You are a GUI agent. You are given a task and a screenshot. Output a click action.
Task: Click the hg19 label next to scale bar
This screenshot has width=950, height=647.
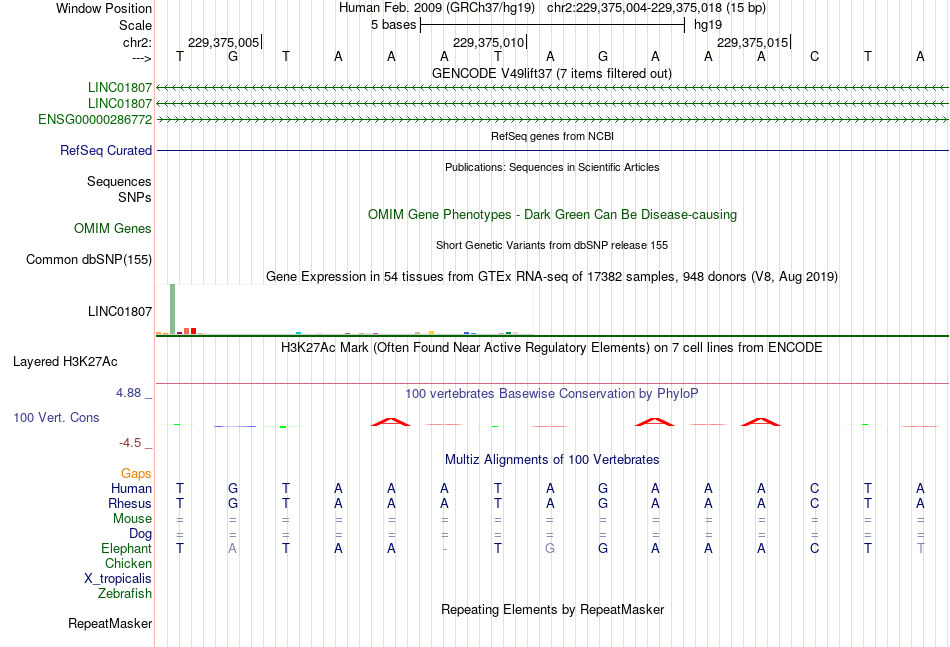tap(708, 25)
